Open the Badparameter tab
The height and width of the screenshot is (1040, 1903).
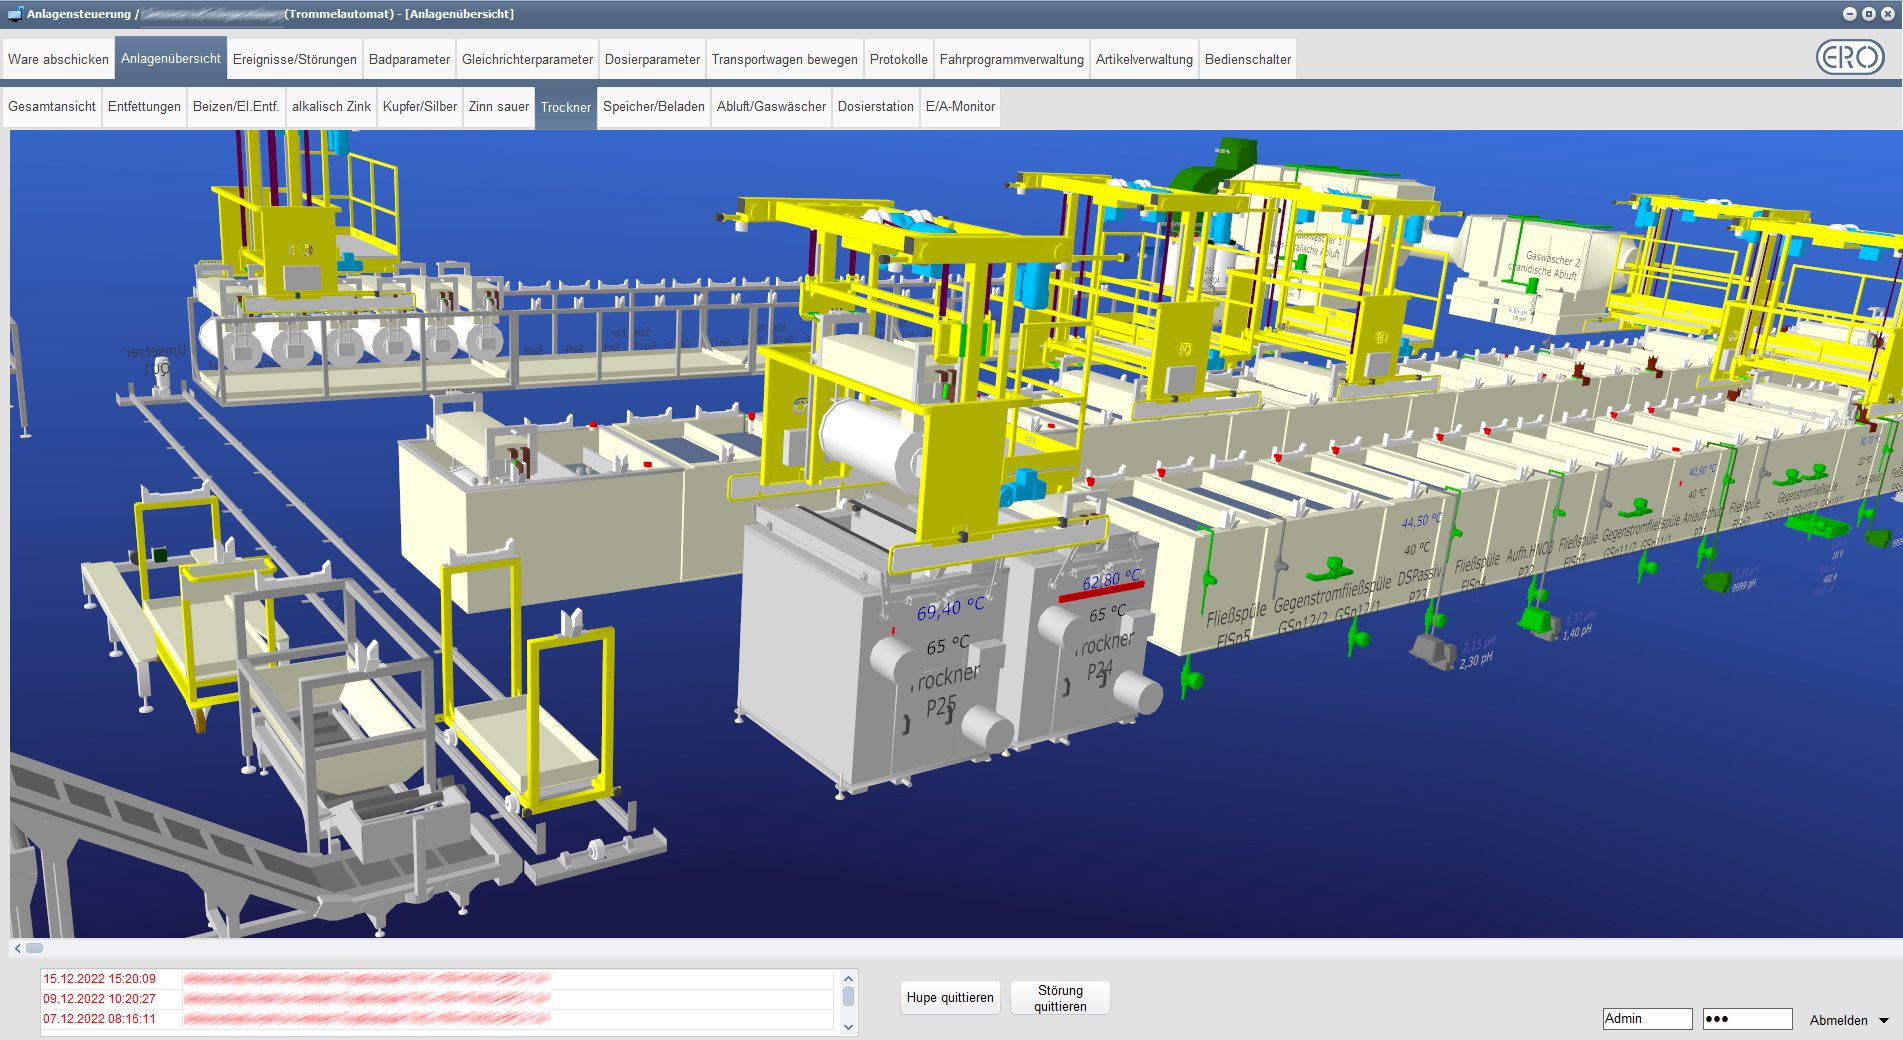(409, 60)
